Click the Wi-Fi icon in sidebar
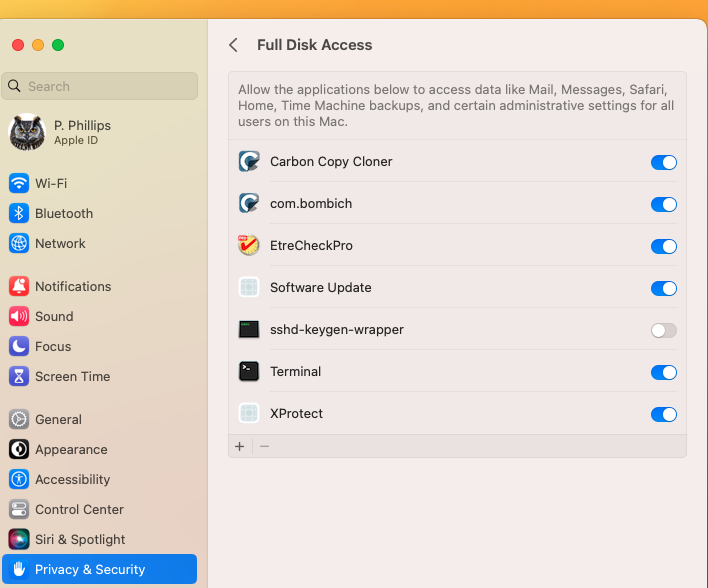The height and width of the screenshot is (588, 708). pyautogui.click(x=19, y=183)
